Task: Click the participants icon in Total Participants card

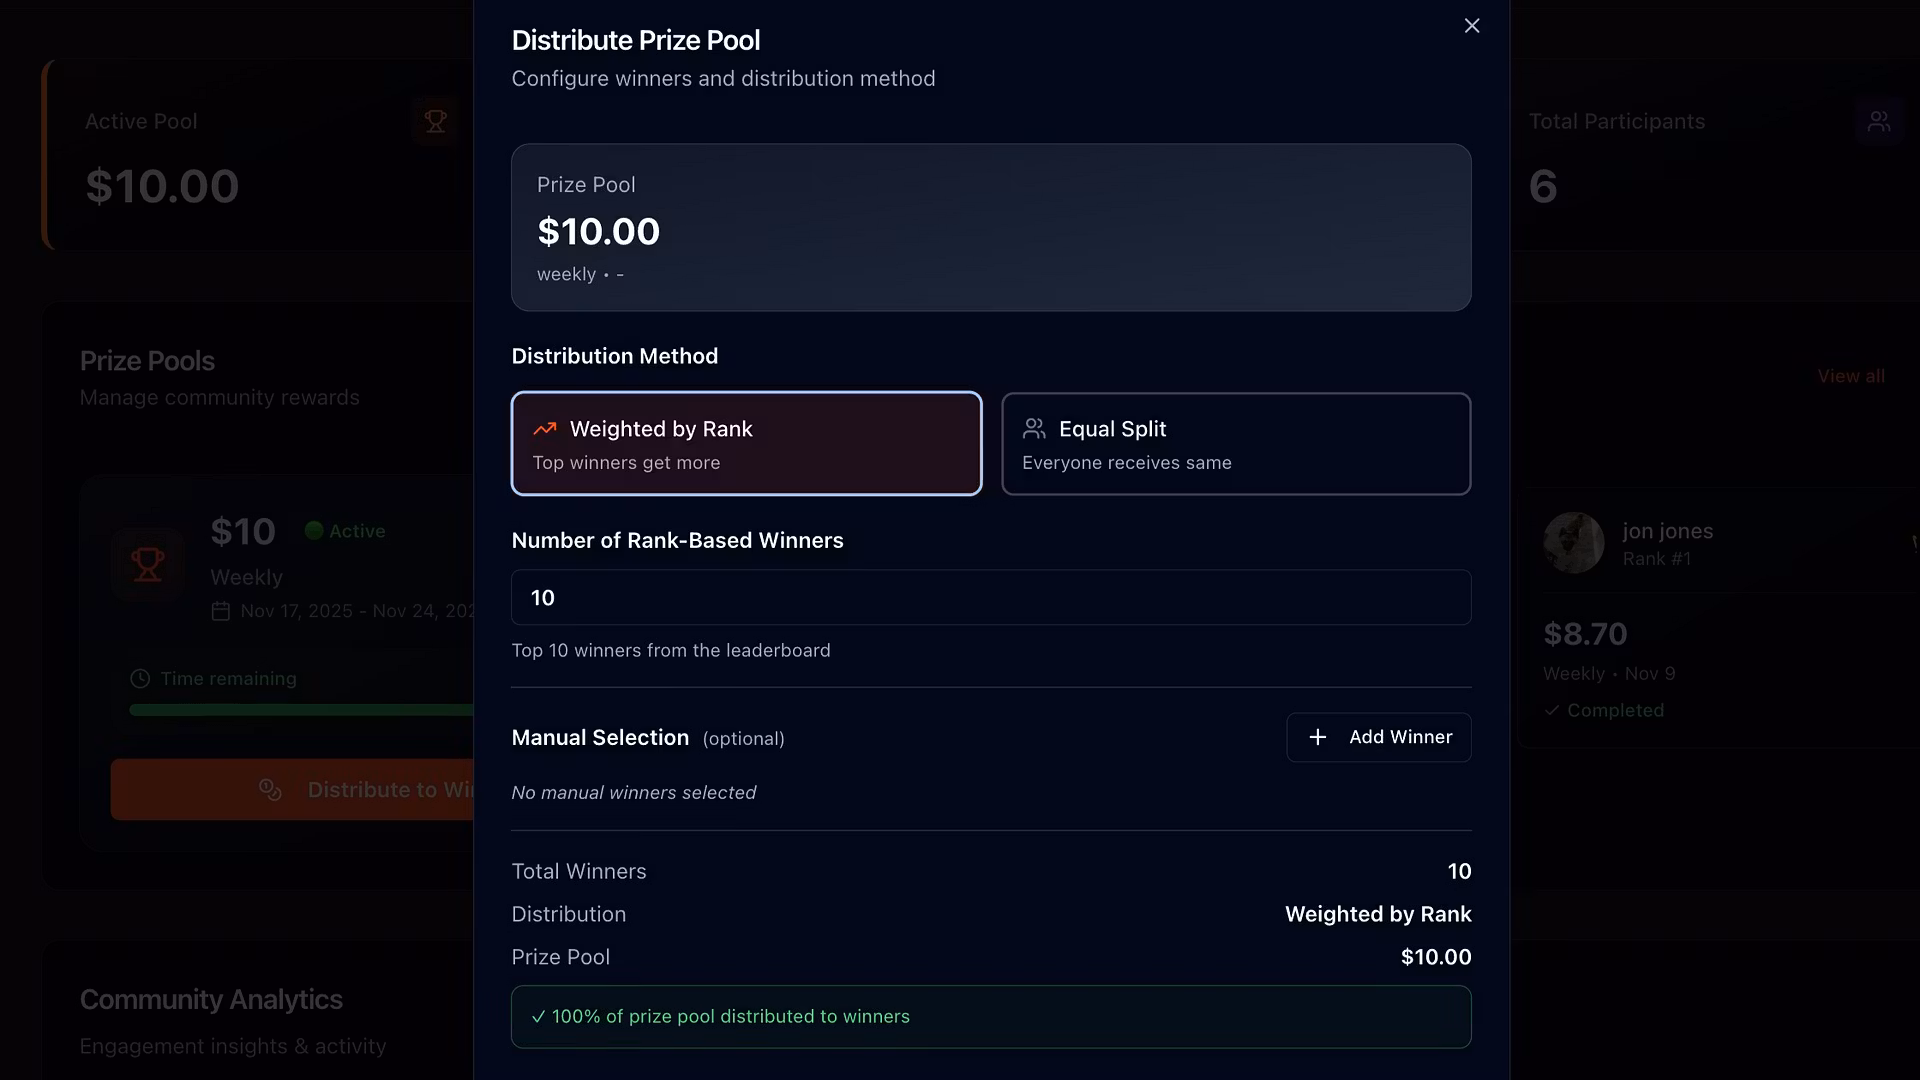Action: [x=1879, y=122]
